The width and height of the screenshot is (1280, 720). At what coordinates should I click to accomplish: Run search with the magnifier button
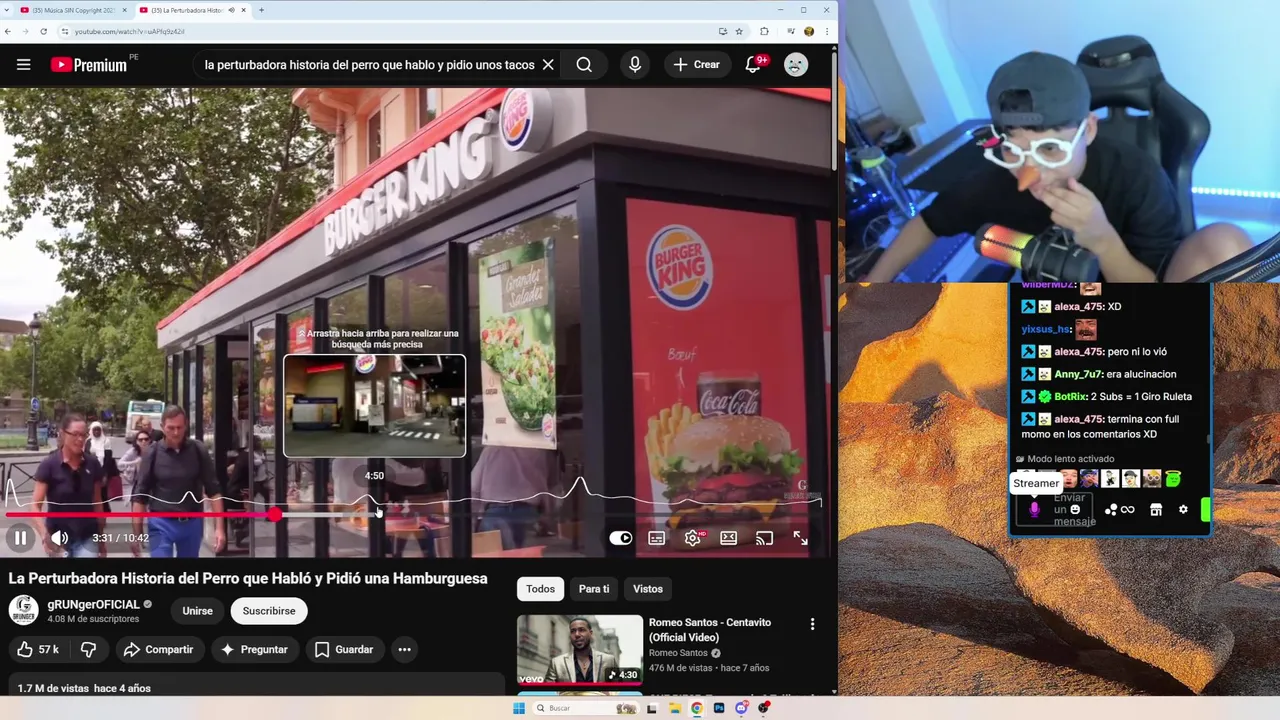584,65
